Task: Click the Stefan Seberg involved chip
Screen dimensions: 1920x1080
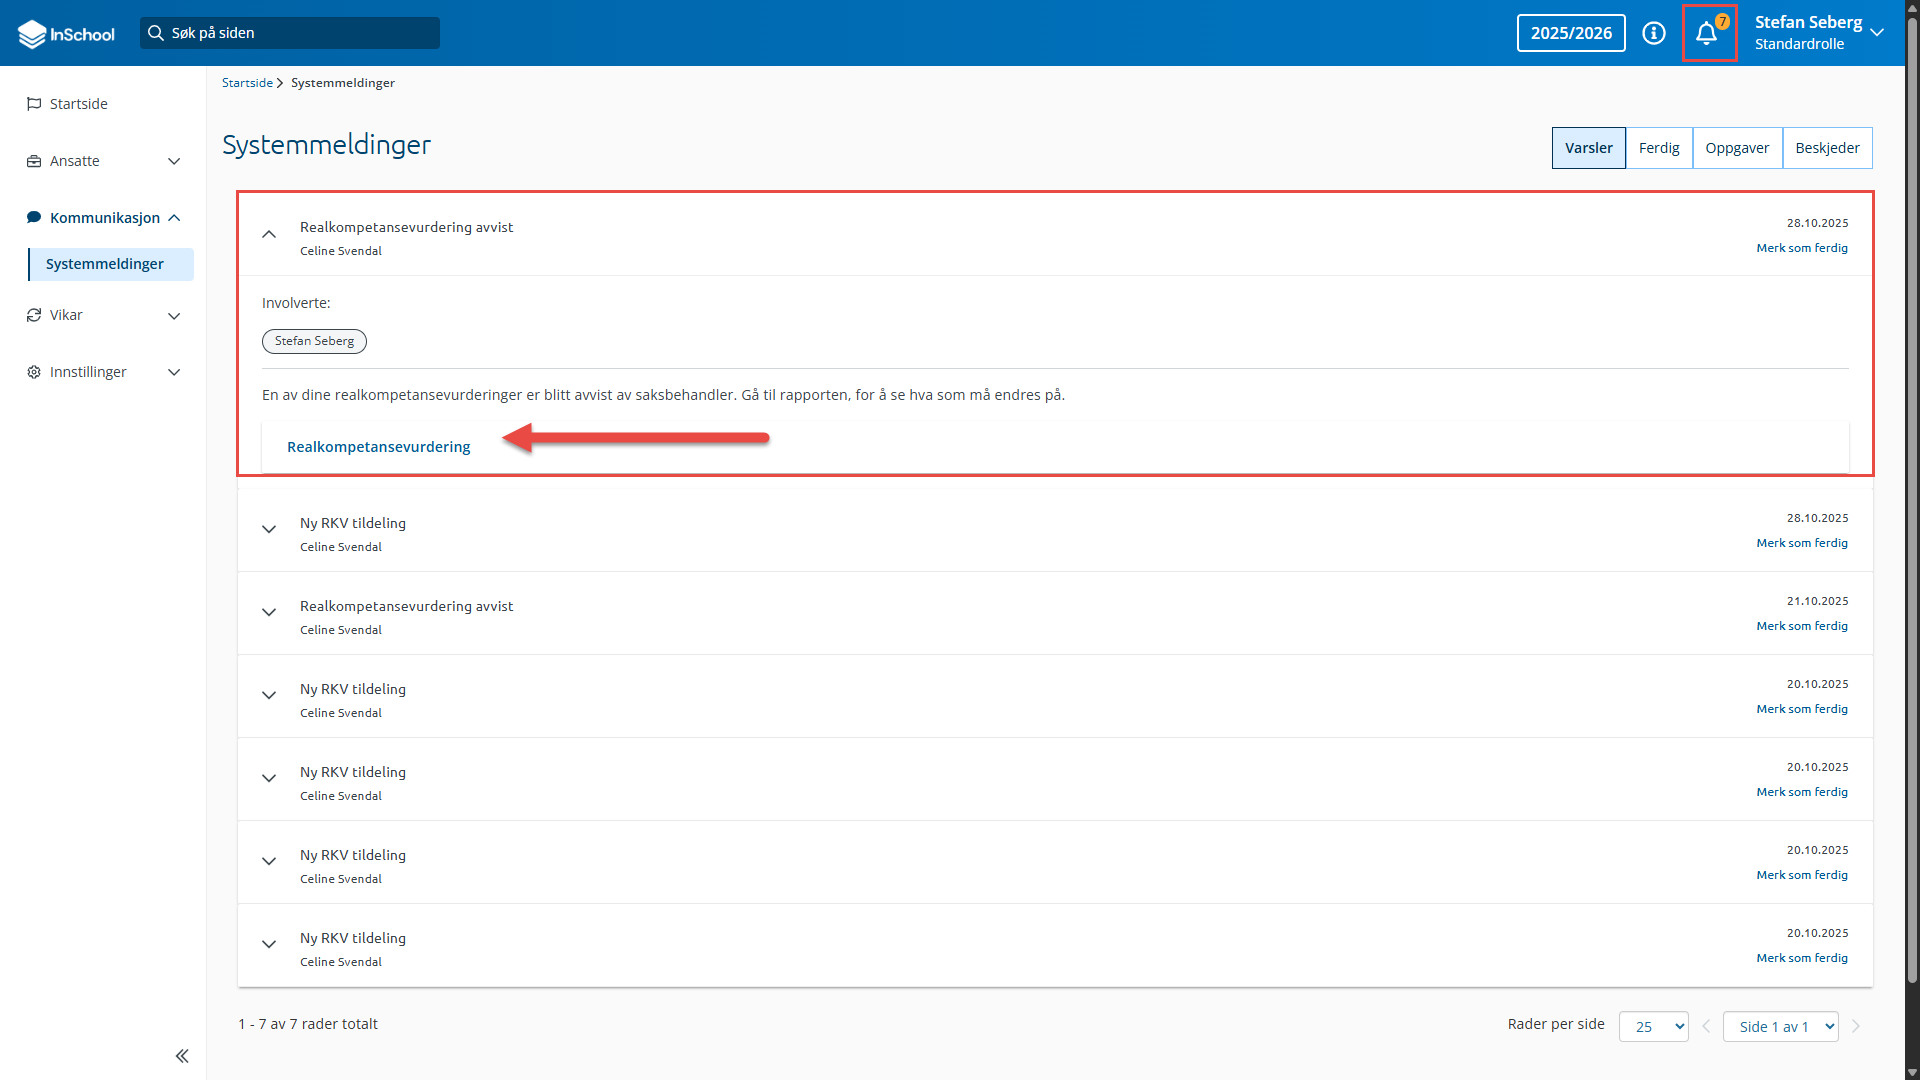Action: click(x=314, y=341)
